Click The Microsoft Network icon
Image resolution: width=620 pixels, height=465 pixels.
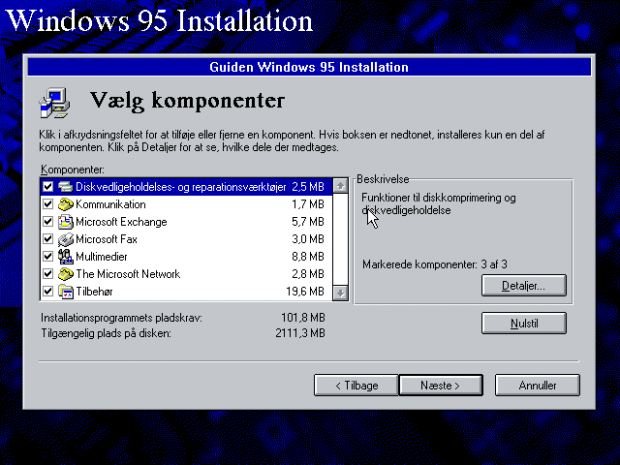pos(65,274)
